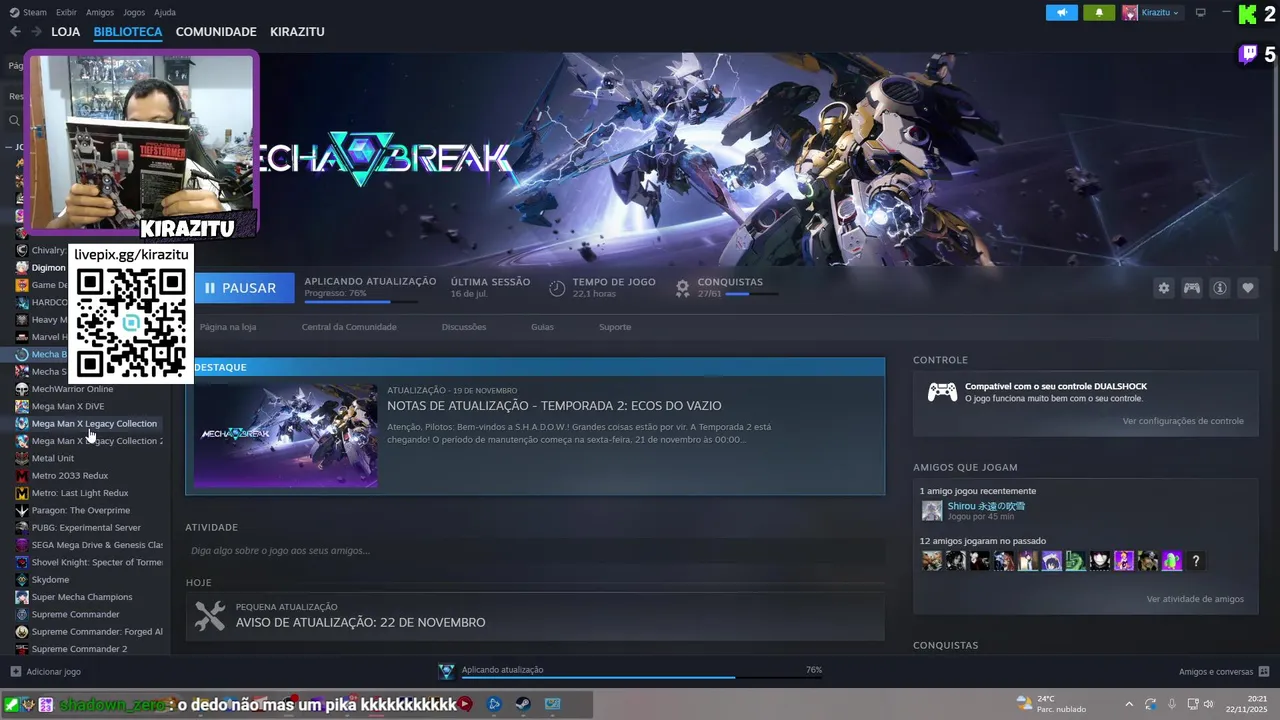This screenshot has height=720, width=1280.
Task: Select MechWarrior Online in library list
Action: 72,389
